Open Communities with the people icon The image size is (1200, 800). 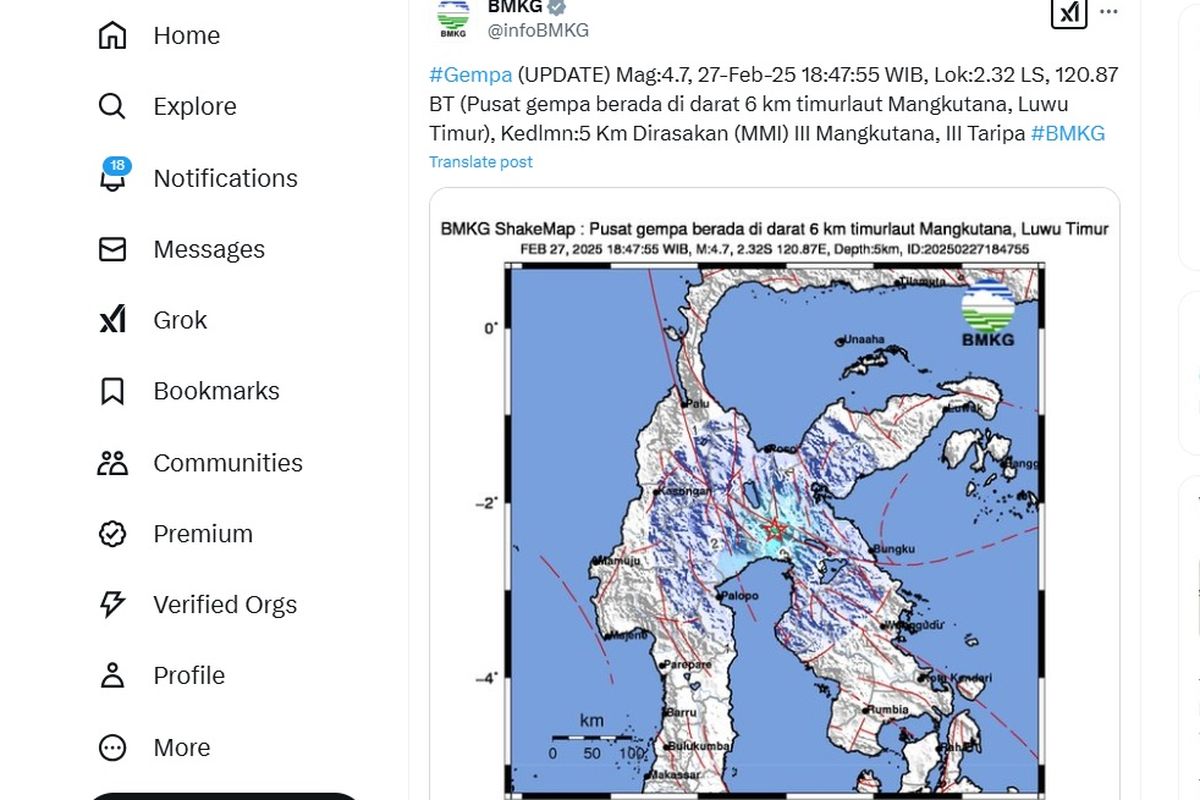[113, 462]
